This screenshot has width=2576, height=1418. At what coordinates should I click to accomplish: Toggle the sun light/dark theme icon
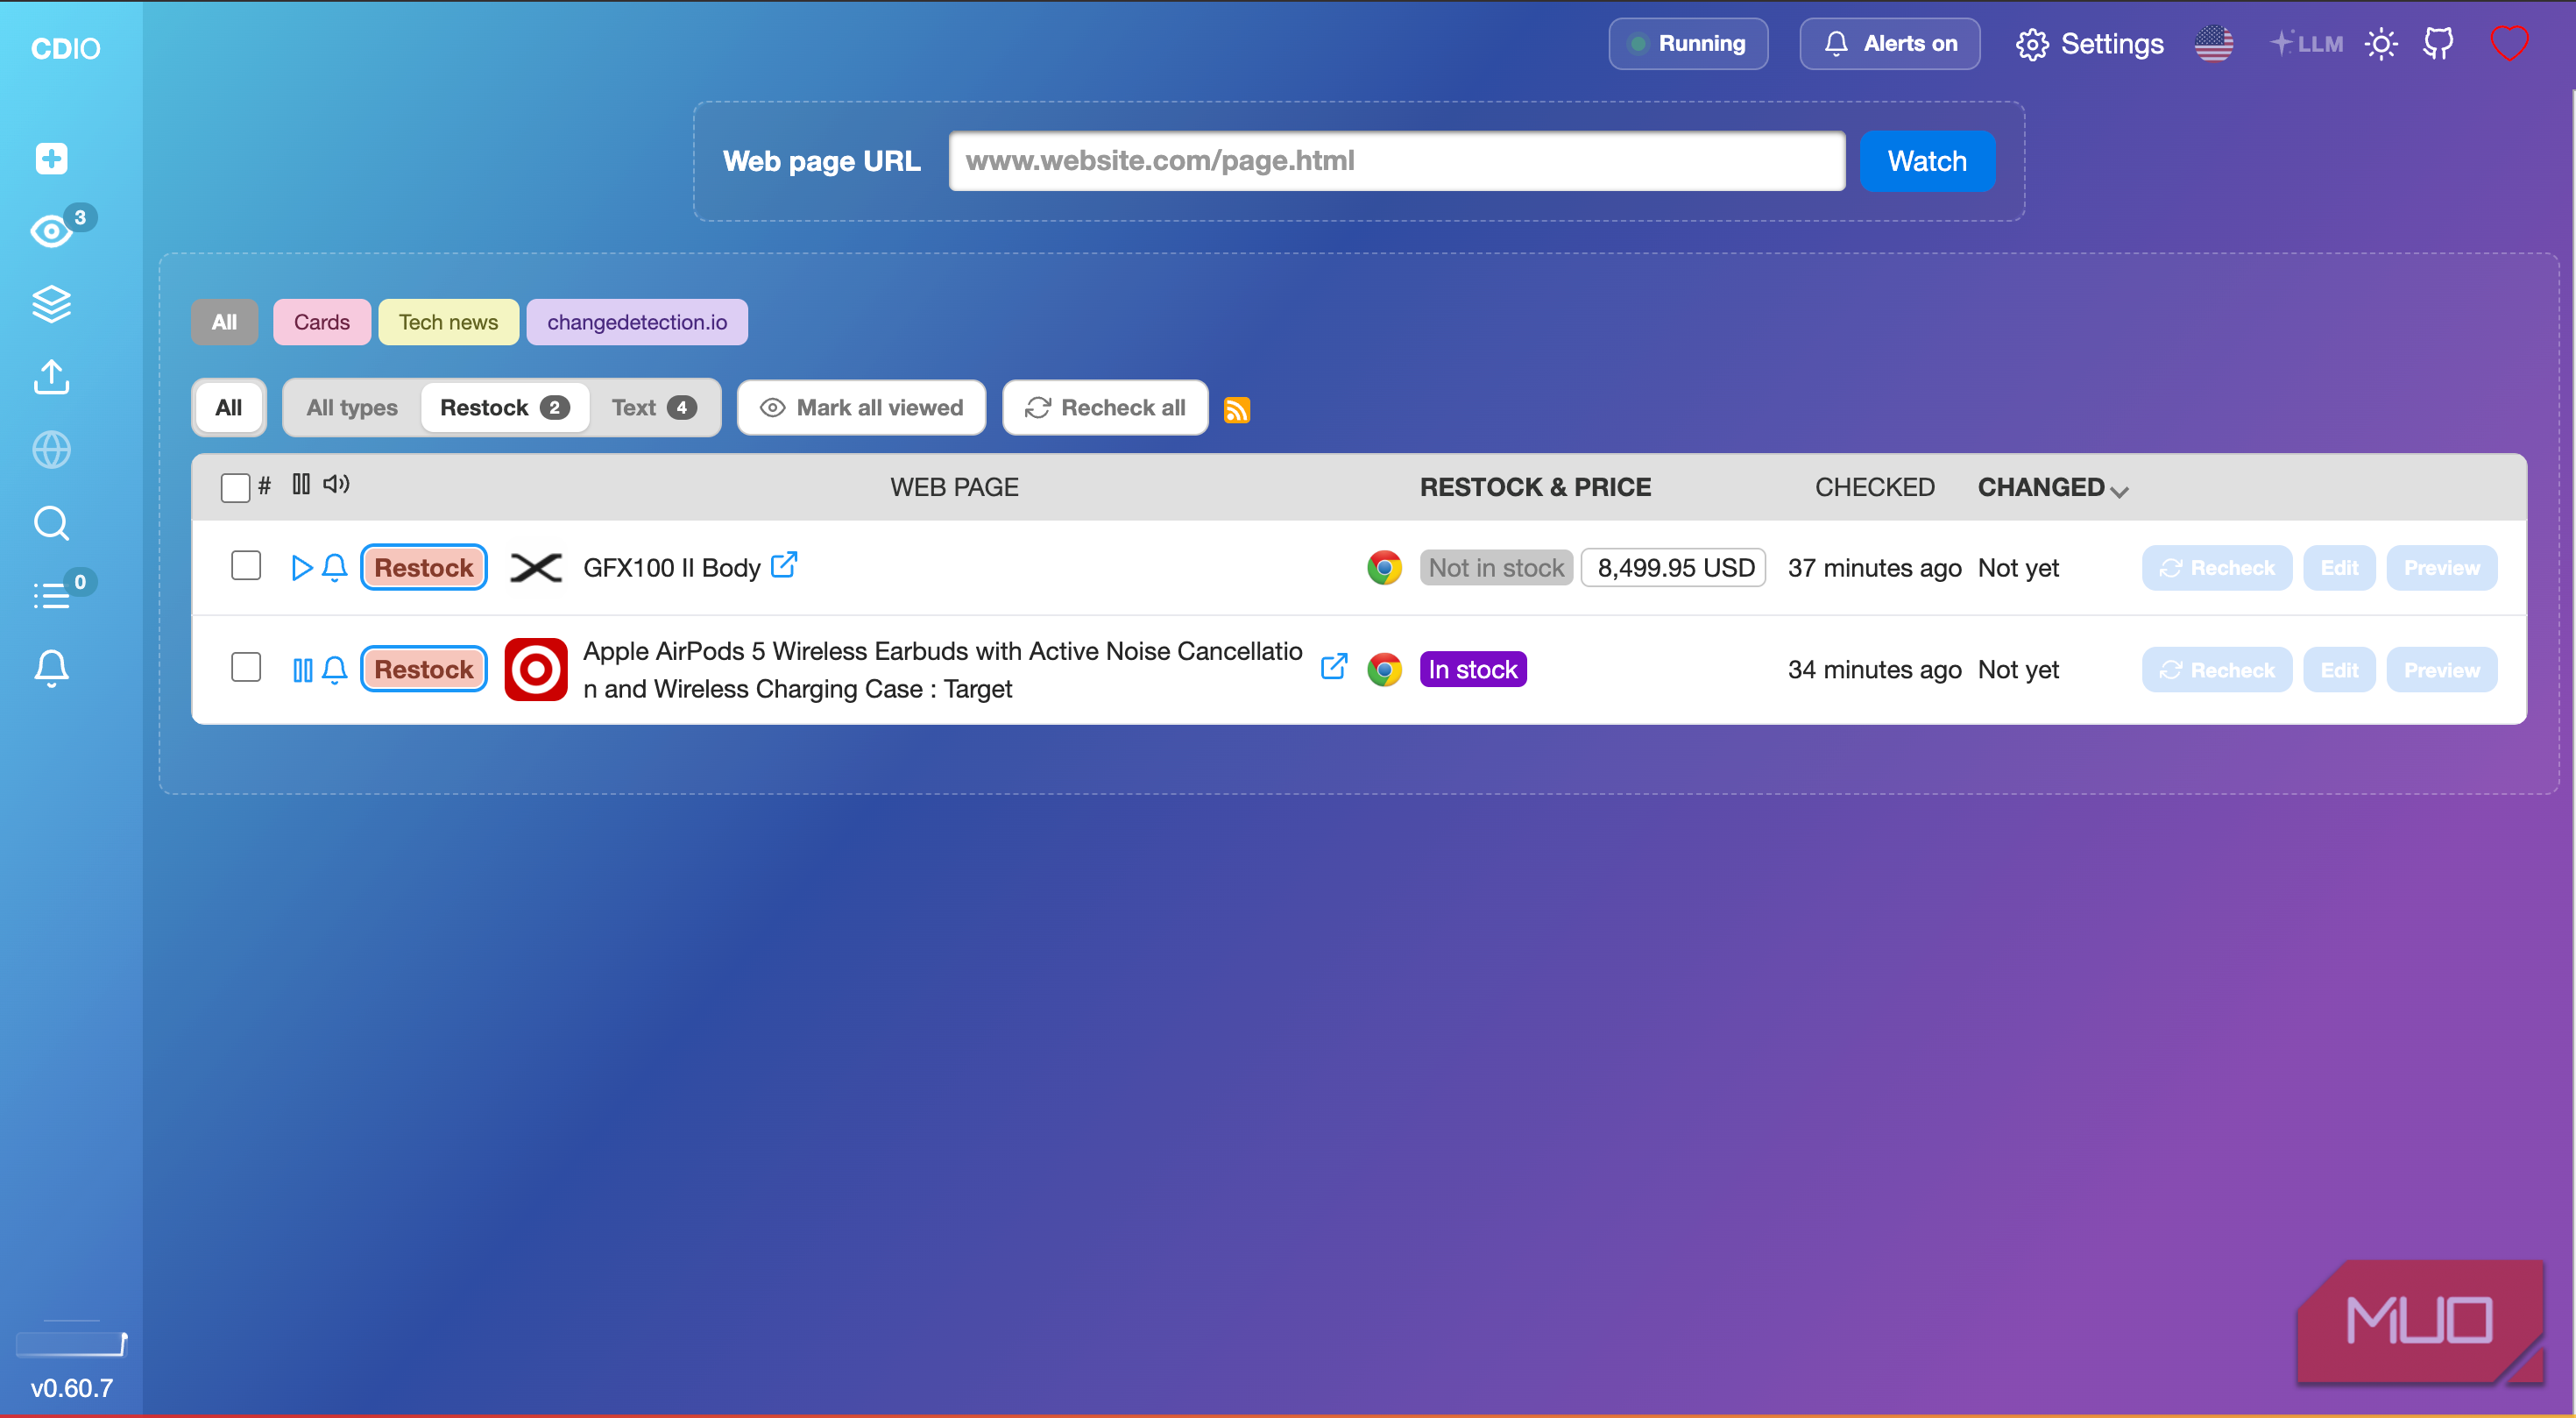(x=2381, y=44)
